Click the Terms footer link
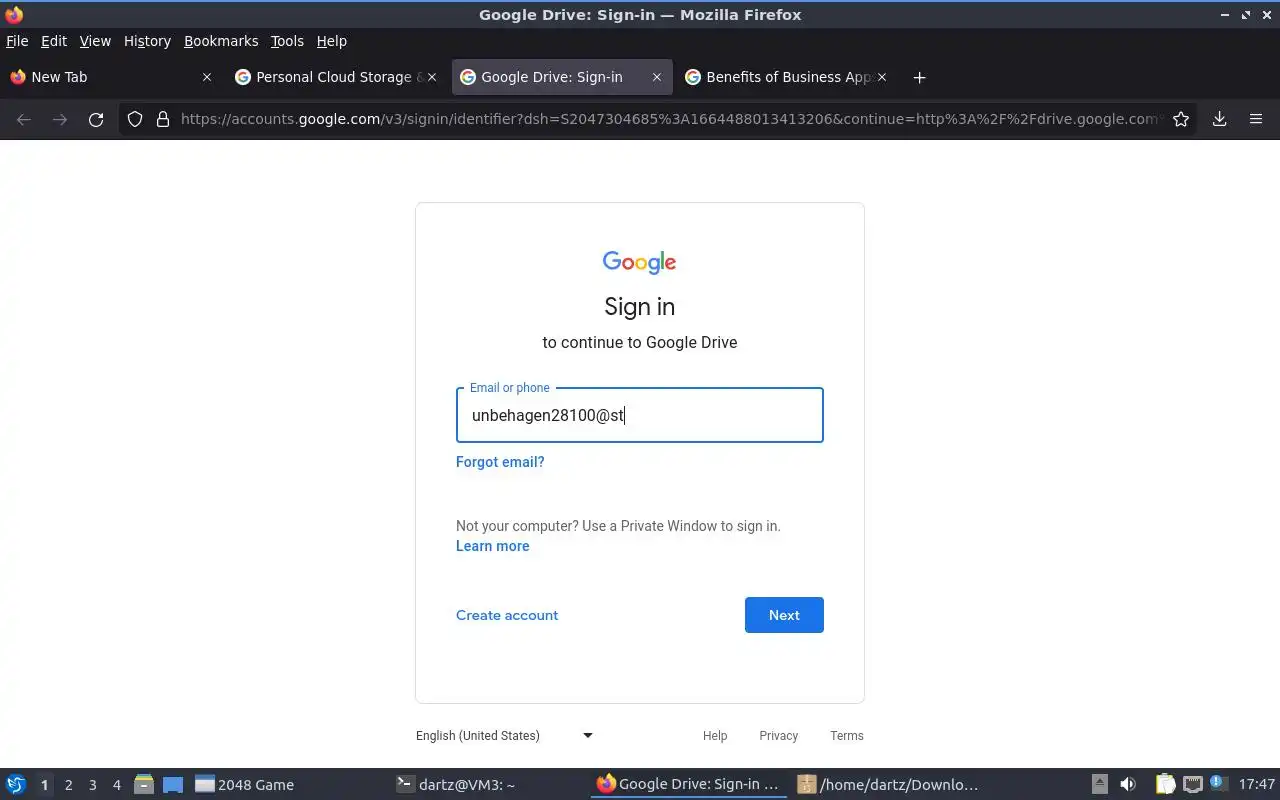The height and width of the screenshot is (800, 1280). click(x=847, y=736)
